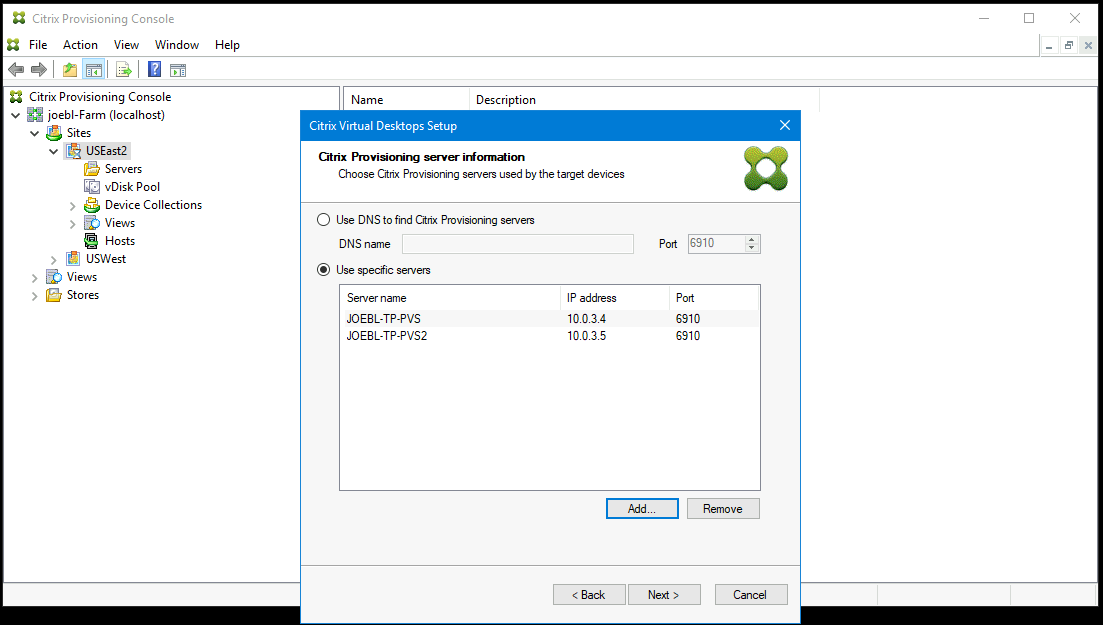
Task: Open the File menu
Action: [x=38, y=44]
